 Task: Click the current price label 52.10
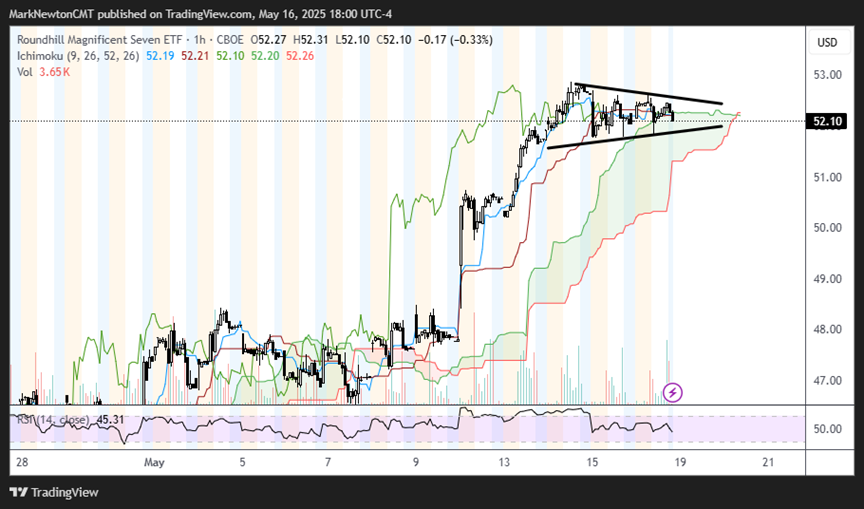[825, 121]
